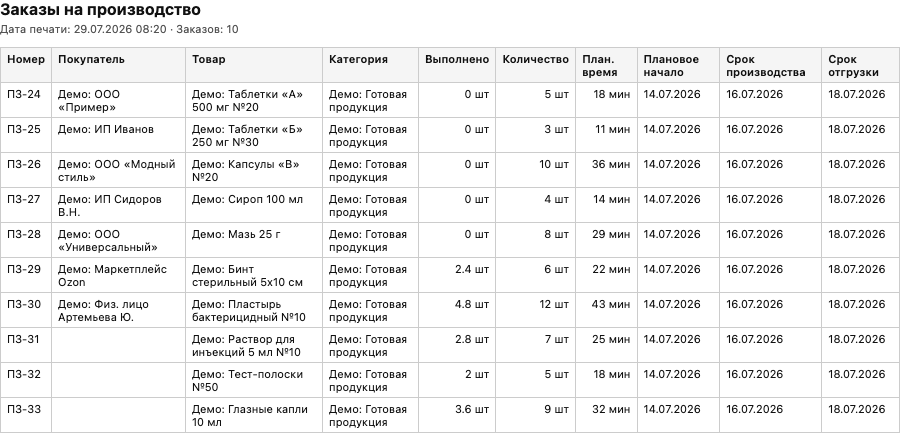Click the Дата печати subtitle line
The image size is (900, 445).
point(119,29)
